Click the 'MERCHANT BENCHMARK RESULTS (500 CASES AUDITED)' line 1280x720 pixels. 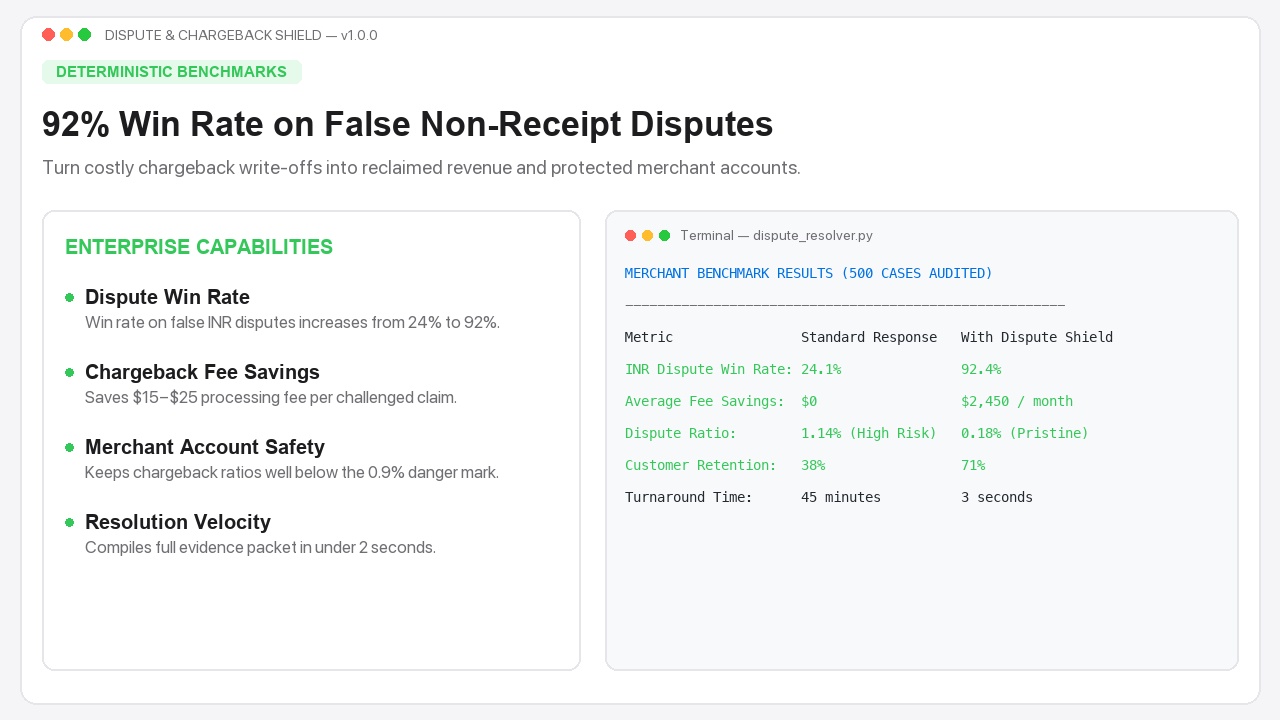(809, 273)
